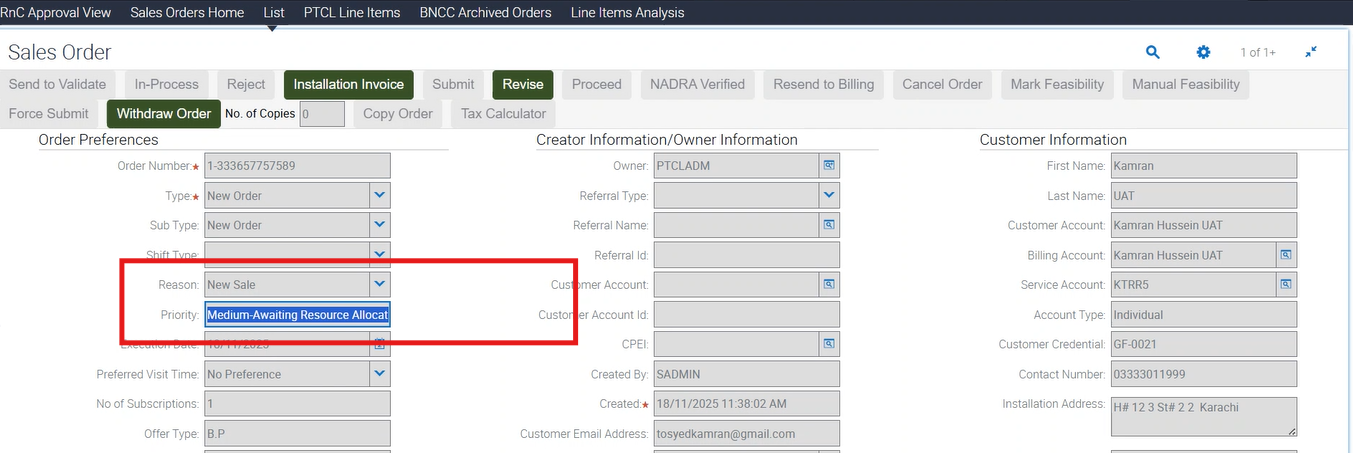The height and width of the screenshot is (453, 1353).
Task: Open the Referral Name lookup icon
Action: (x=829, y=225)
